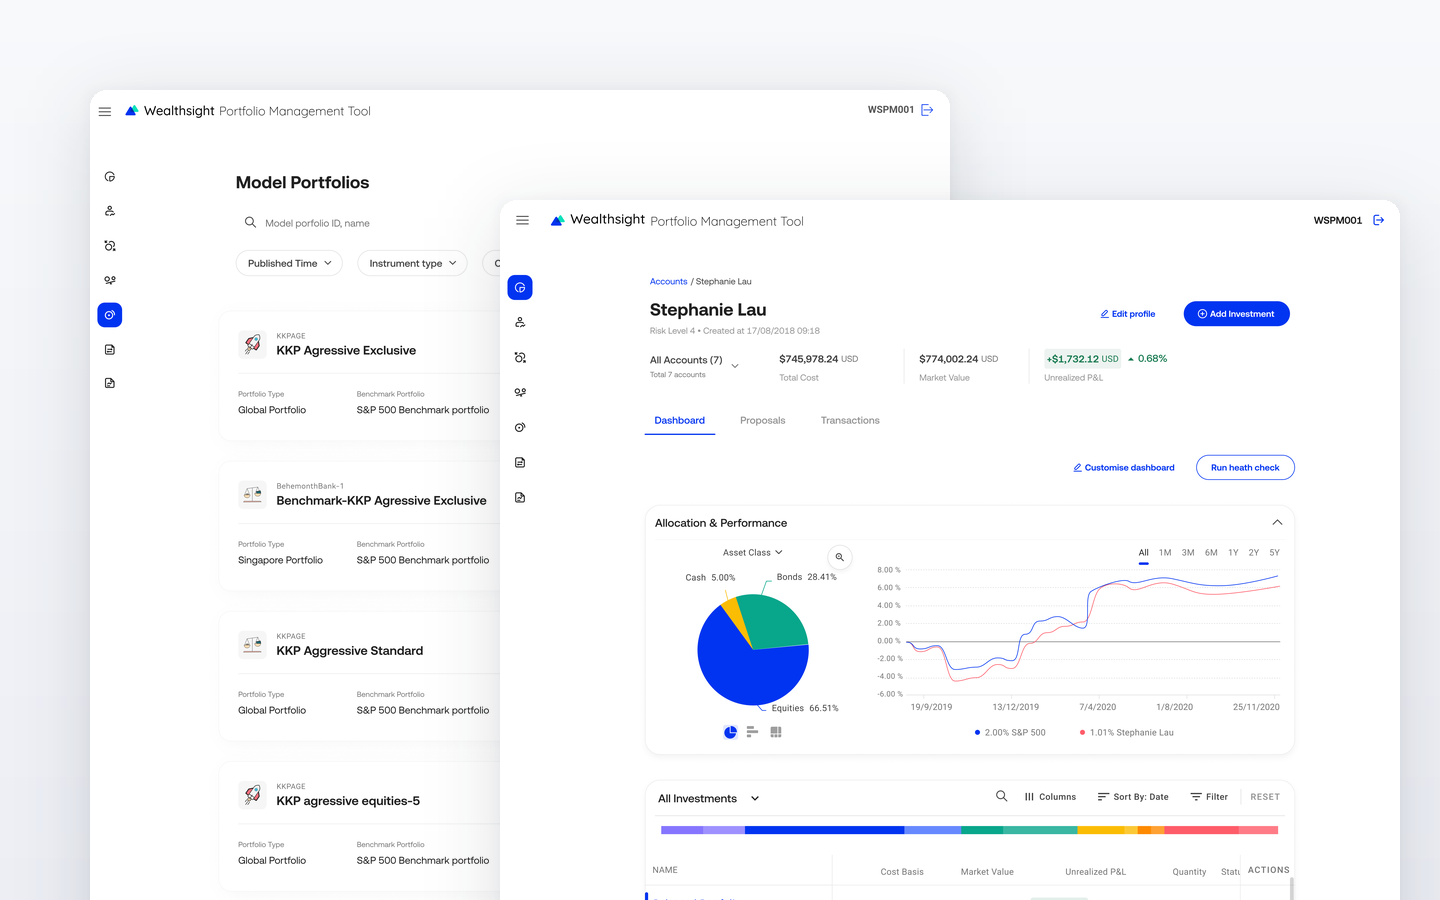Open hamburger menu in back Model Portfolios window
Screen dimensions: 1440x900
[x=105, y=111]
